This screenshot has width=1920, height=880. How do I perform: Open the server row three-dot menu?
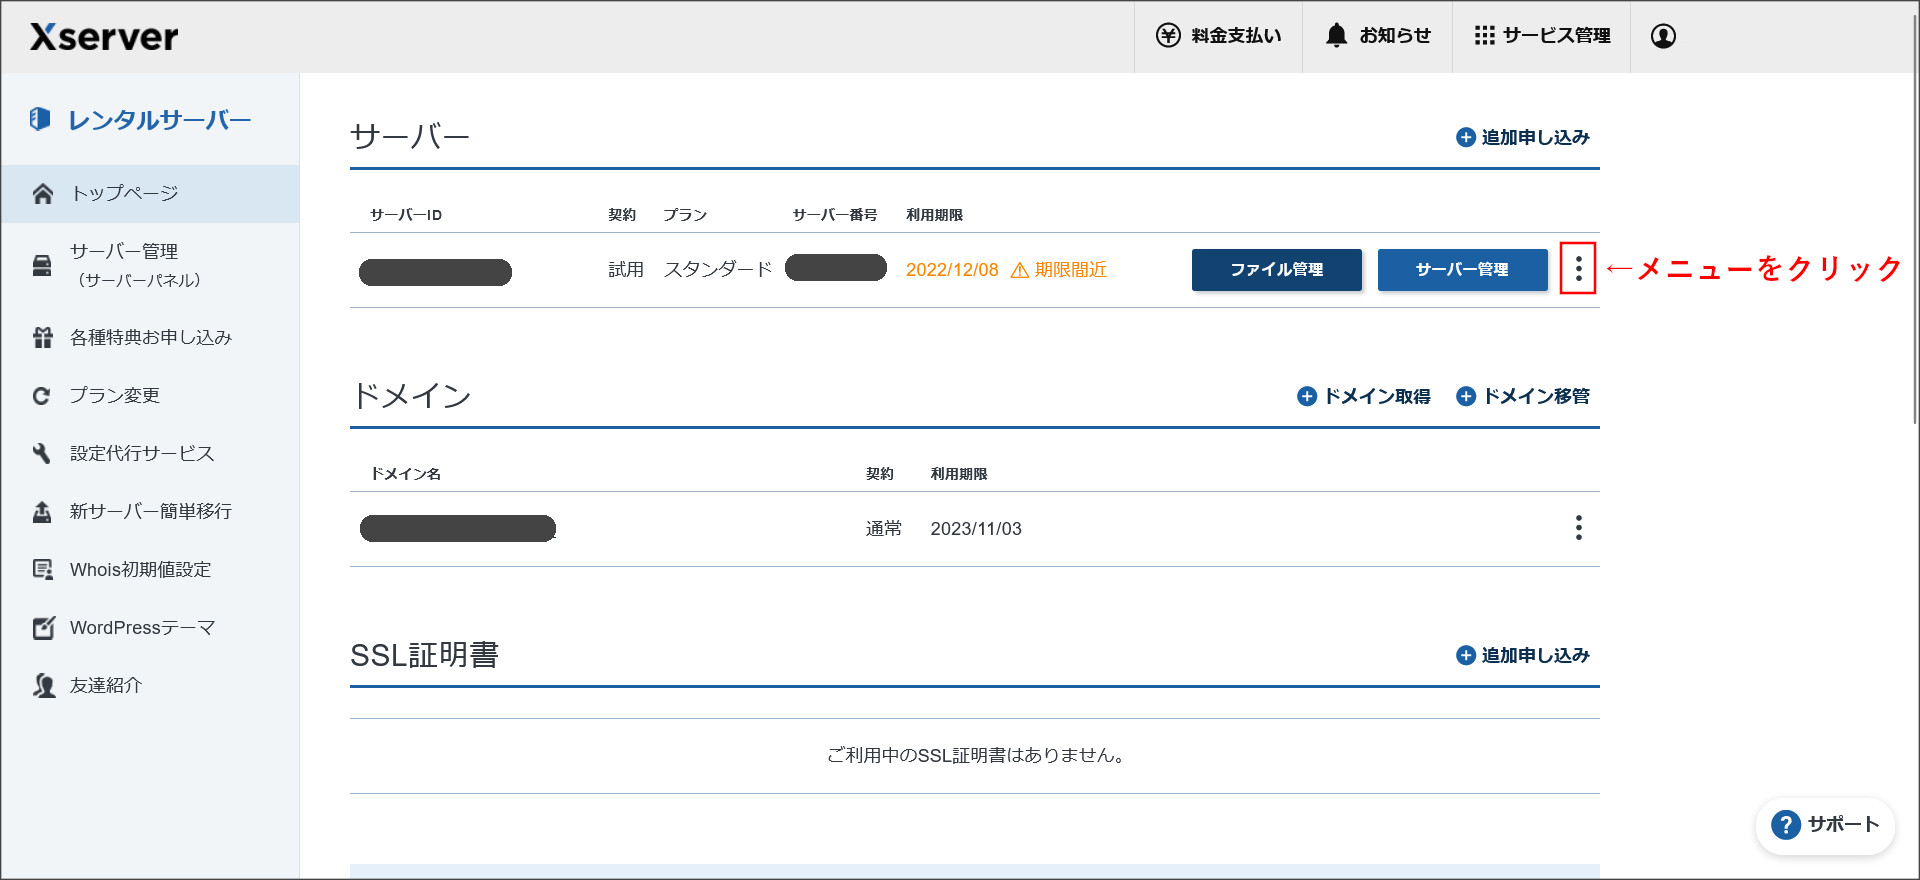(x=1578, y=268)
